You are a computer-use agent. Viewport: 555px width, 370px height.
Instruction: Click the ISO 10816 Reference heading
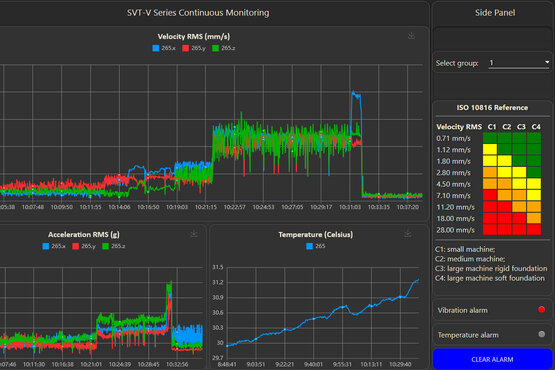492,107
